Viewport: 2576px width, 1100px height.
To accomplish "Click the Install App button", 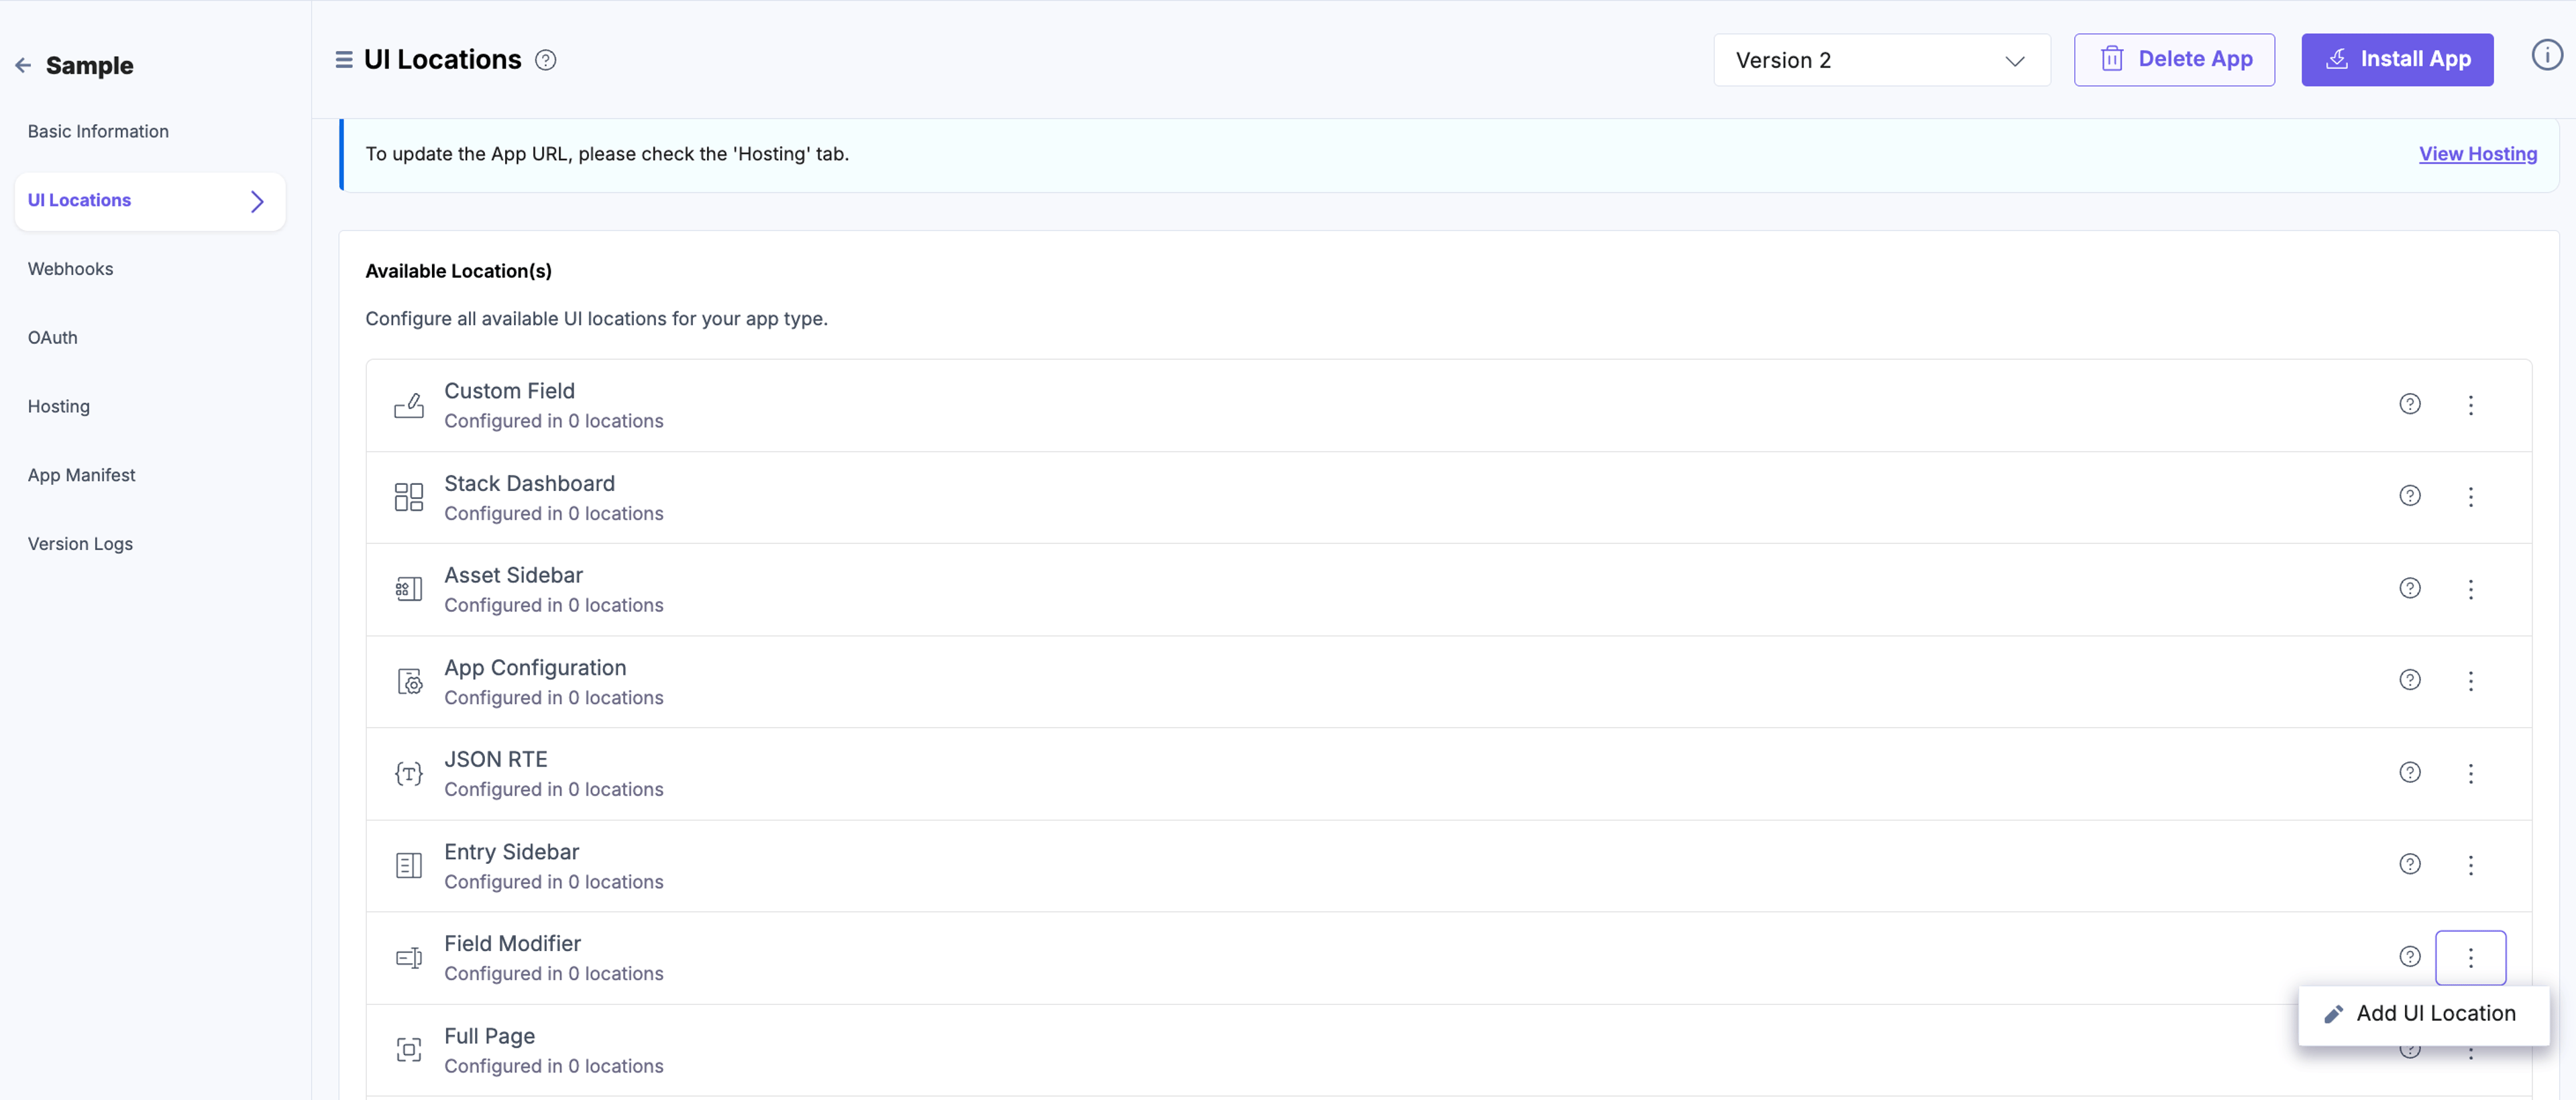I will point(2396,60).
